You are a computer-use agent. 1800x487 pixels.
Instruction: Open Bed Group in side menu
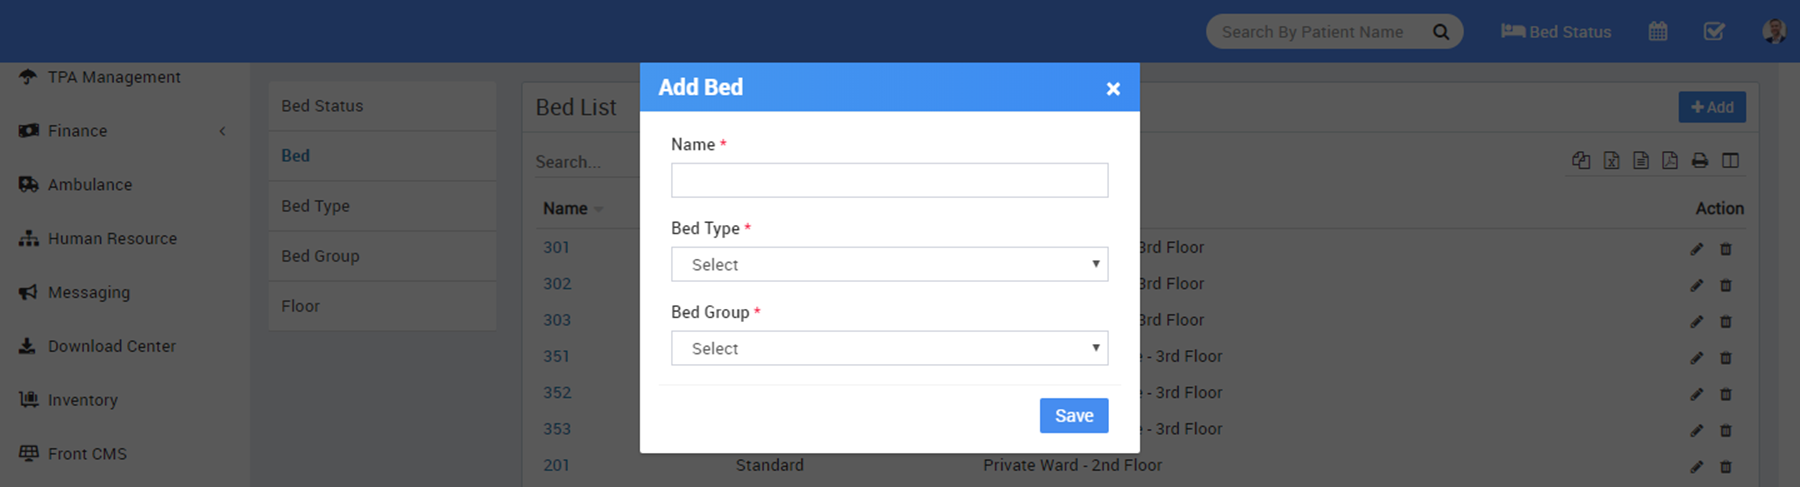(x=320, y=256)
